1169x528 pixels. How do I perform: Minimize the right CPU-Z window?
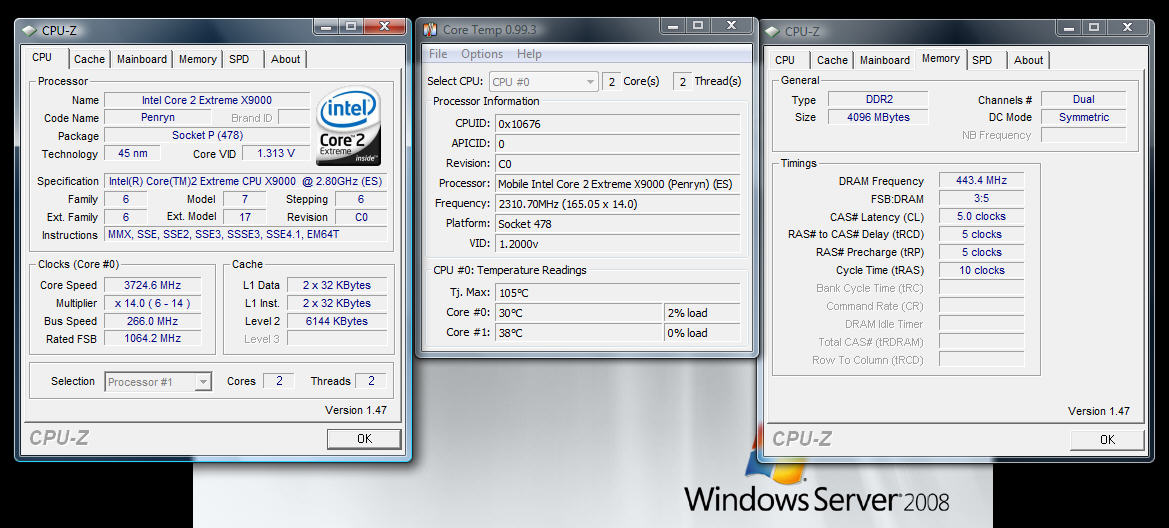(1070, 28)
